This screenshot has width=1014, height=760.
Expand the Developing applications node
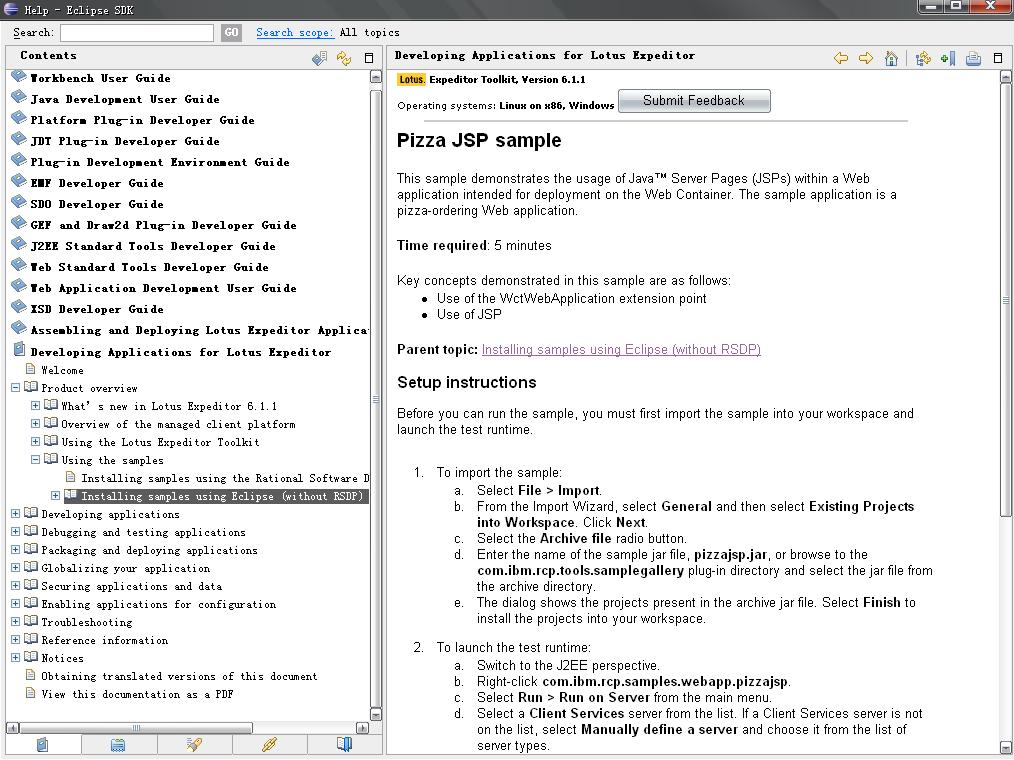pos(16,514)
